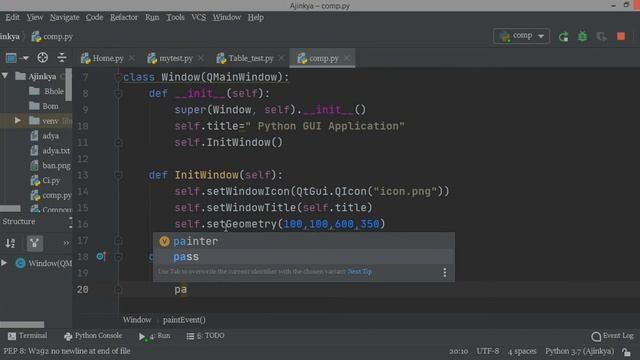Close the Home.py tab
The image size is (640, 360).
[x=131, y=58]
